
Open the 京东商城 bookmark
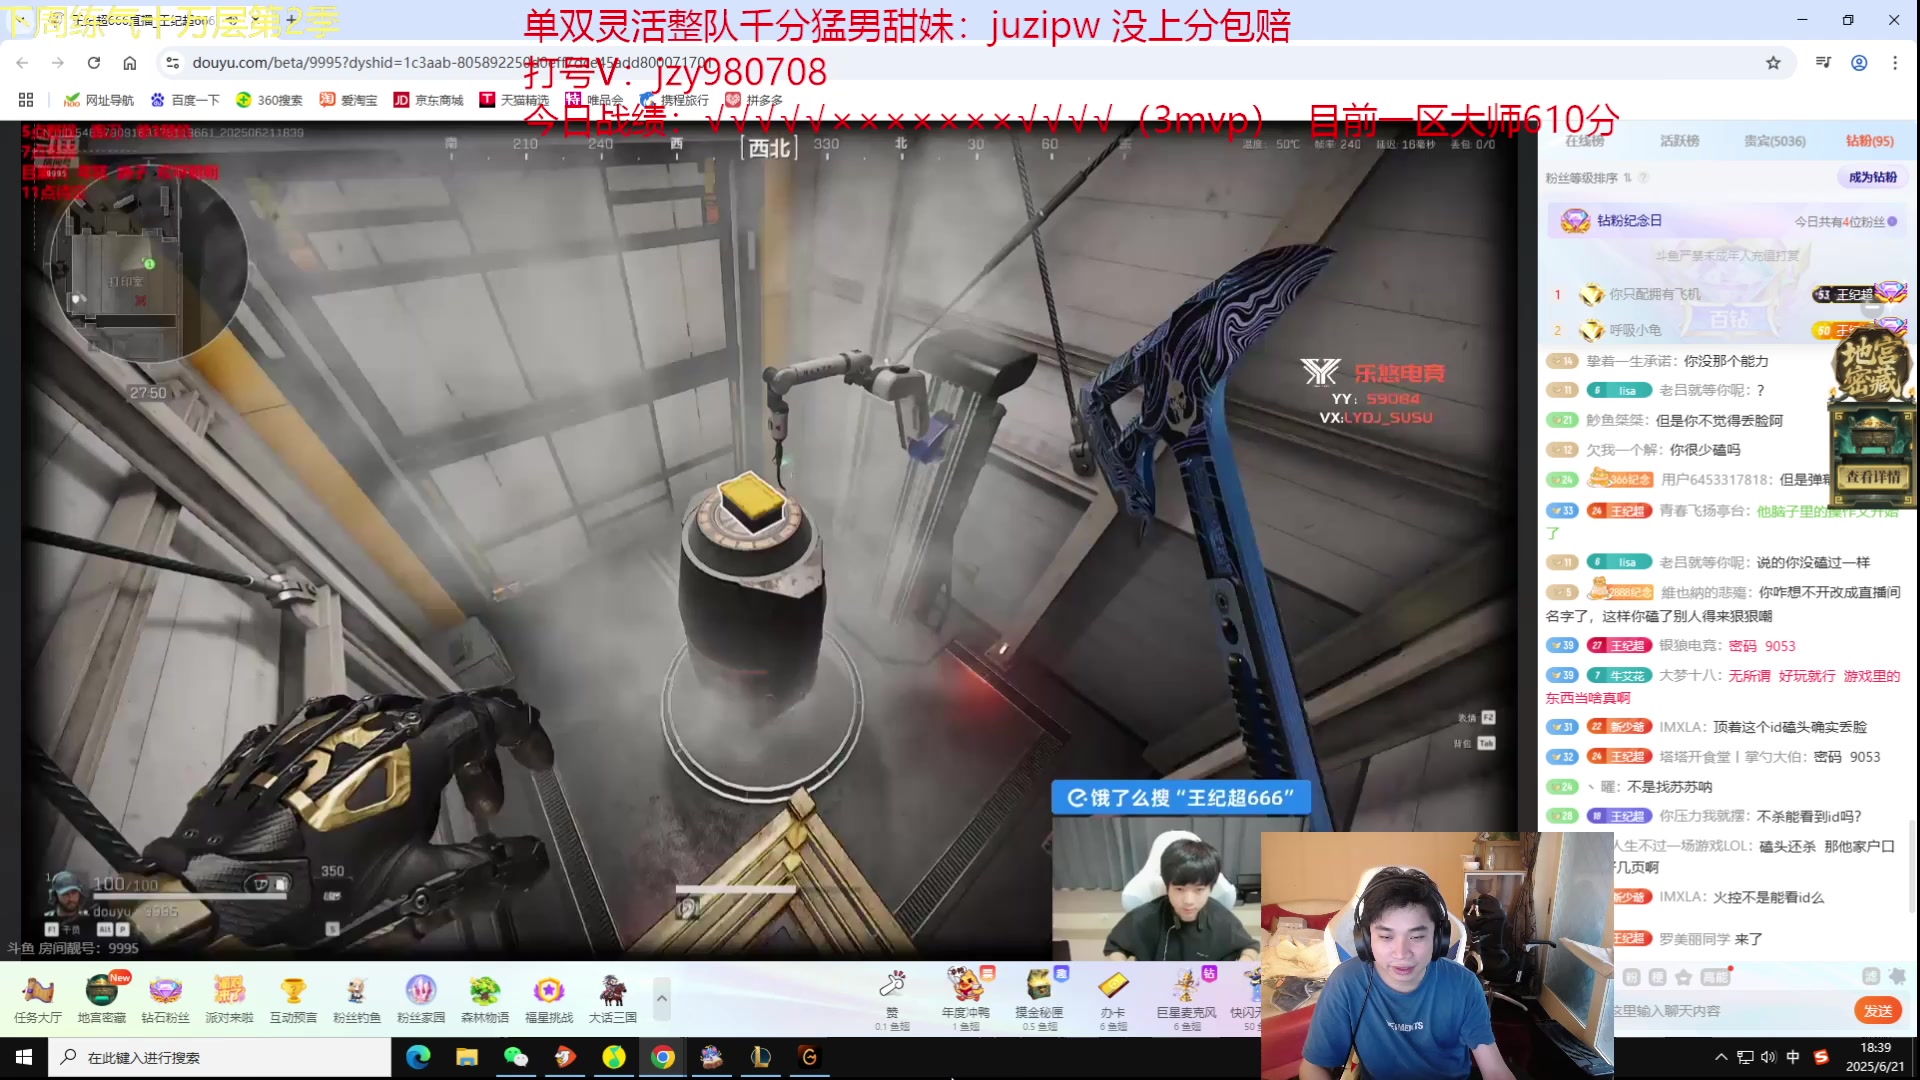[x=429, y=100]
